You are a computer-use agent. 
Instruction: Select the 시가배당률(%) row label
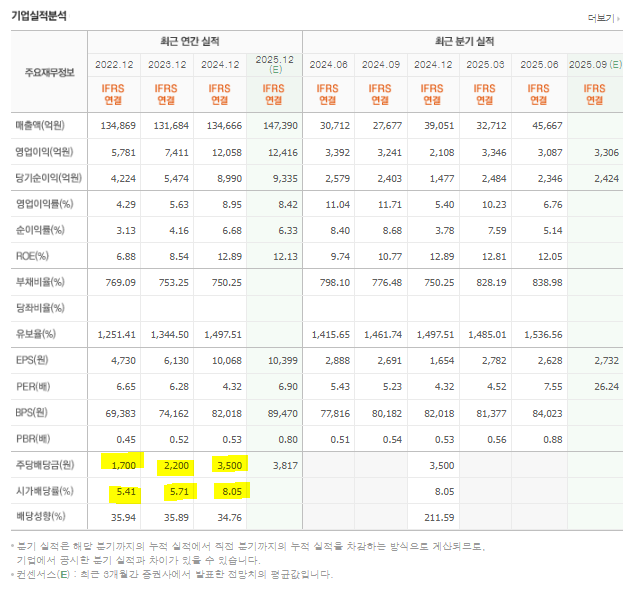[x=44, y=491]
